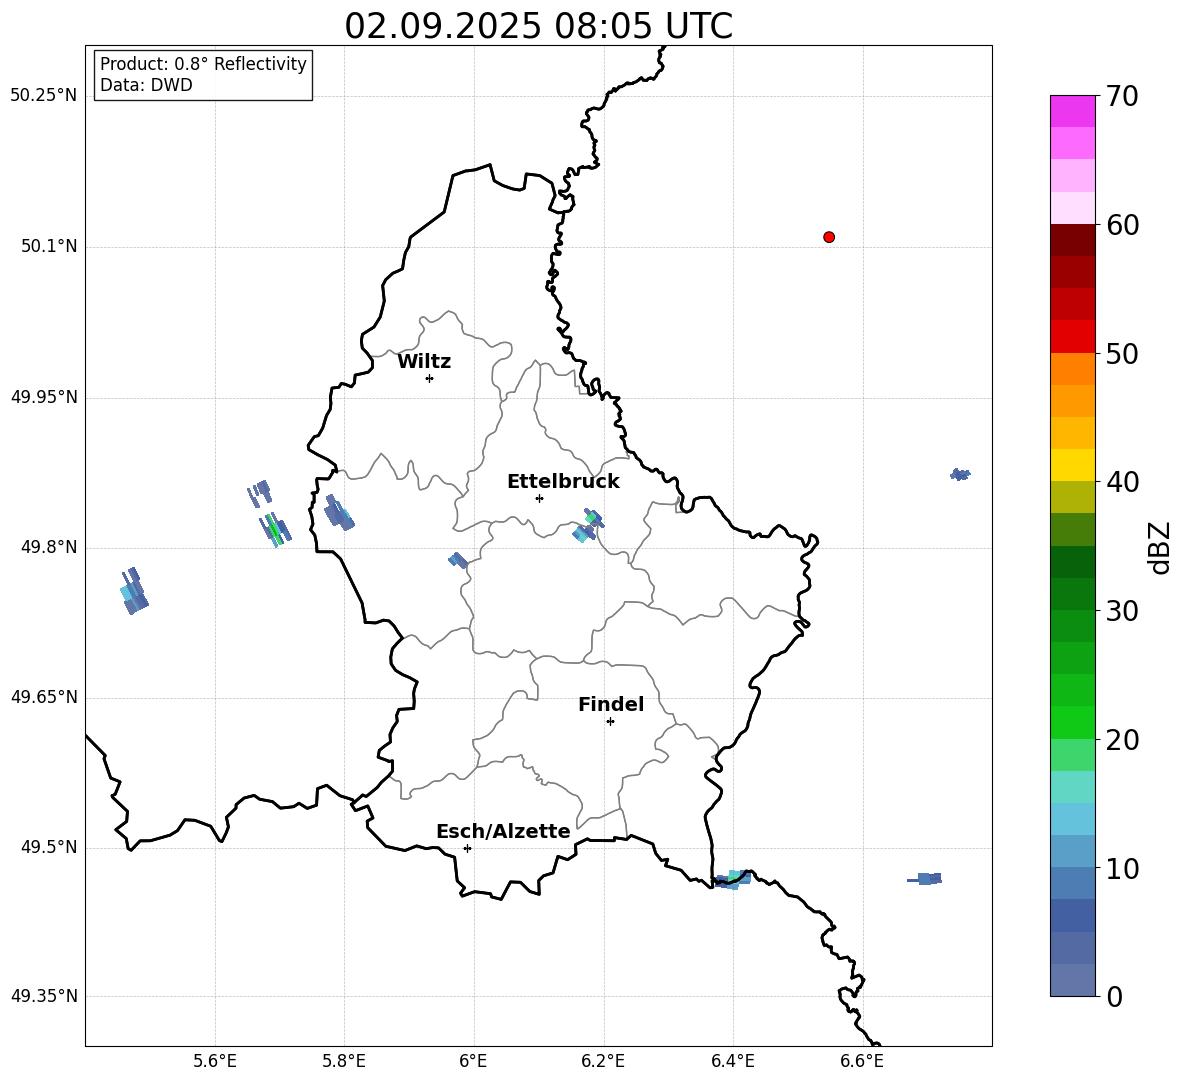Click the 10 label on the colorbar

[1122, 869]
